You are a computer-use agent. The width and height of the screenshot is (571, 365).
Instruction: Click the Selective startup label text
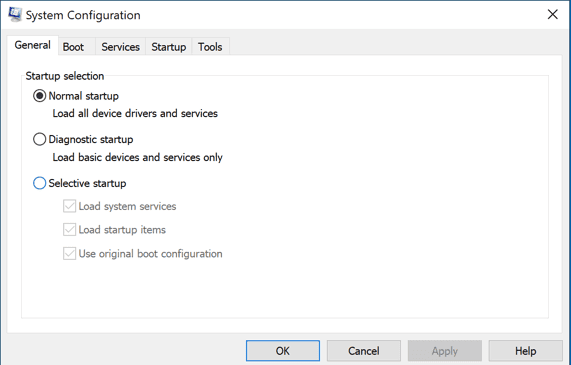tap(87, 183)
